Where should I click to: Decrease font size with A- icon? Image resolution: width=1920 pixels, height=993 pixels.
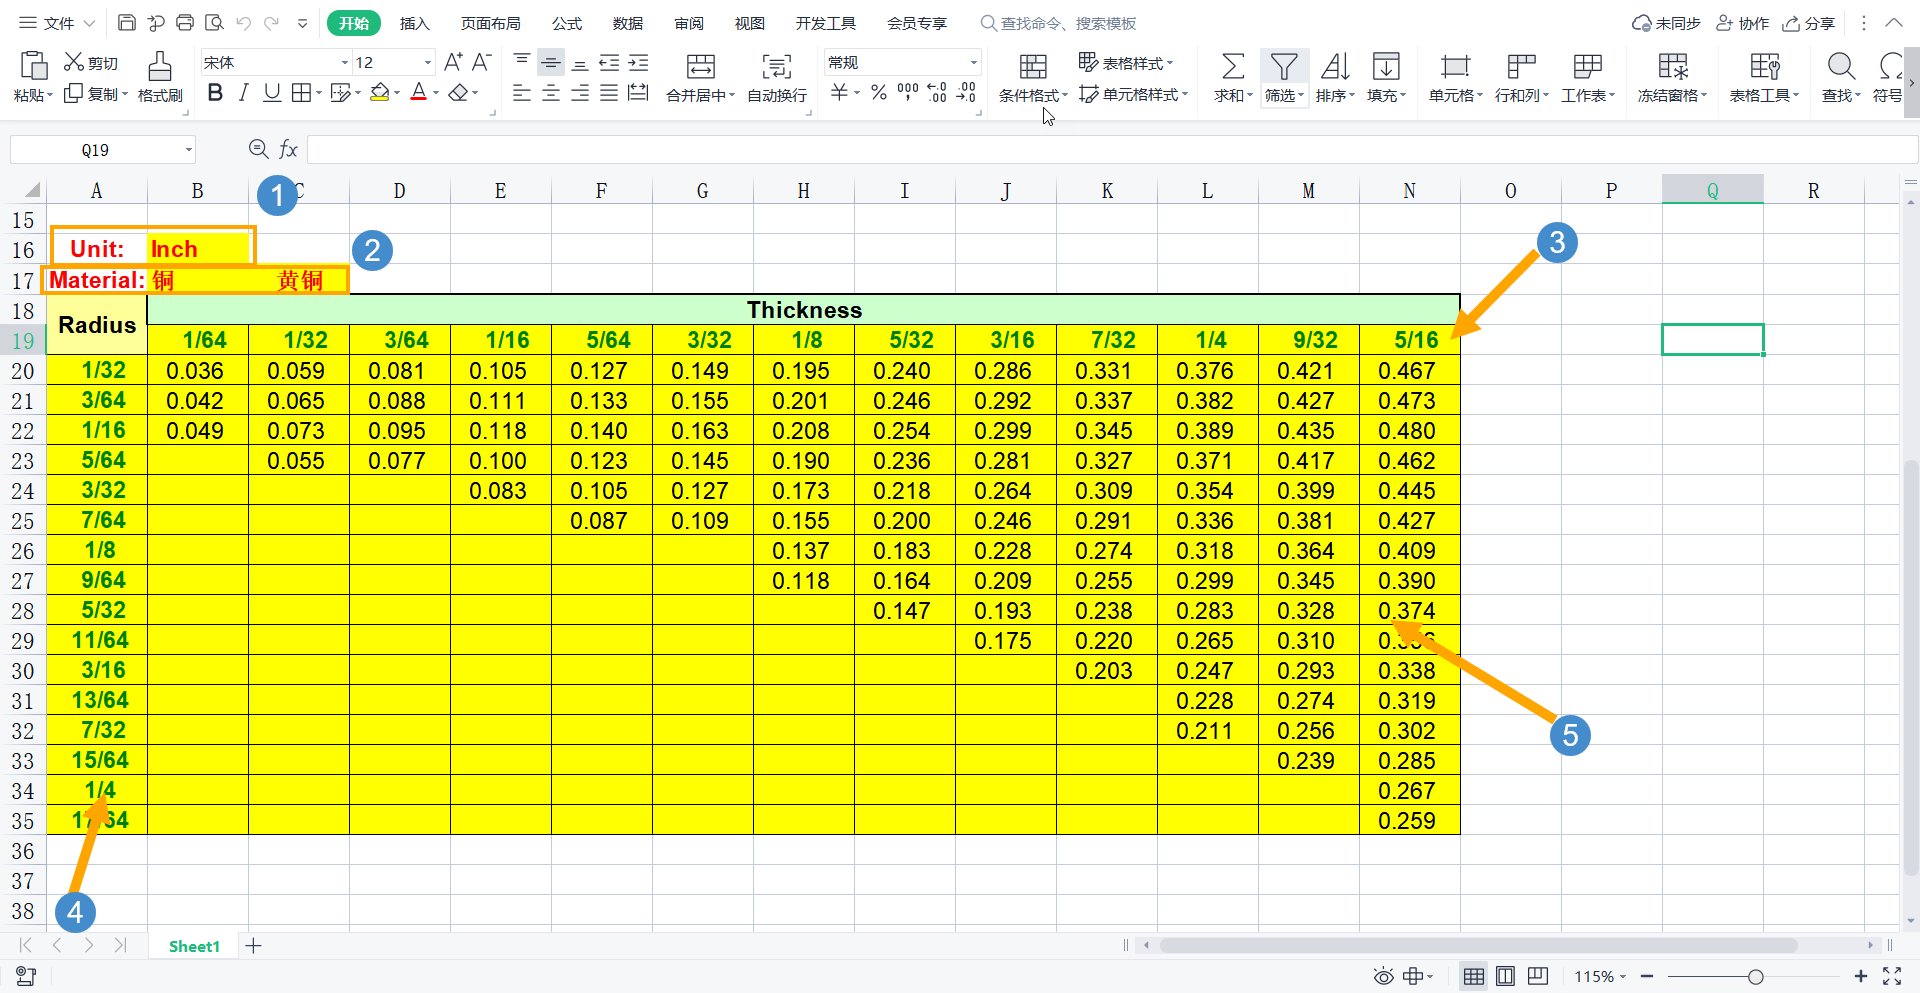tap(481, 62)
